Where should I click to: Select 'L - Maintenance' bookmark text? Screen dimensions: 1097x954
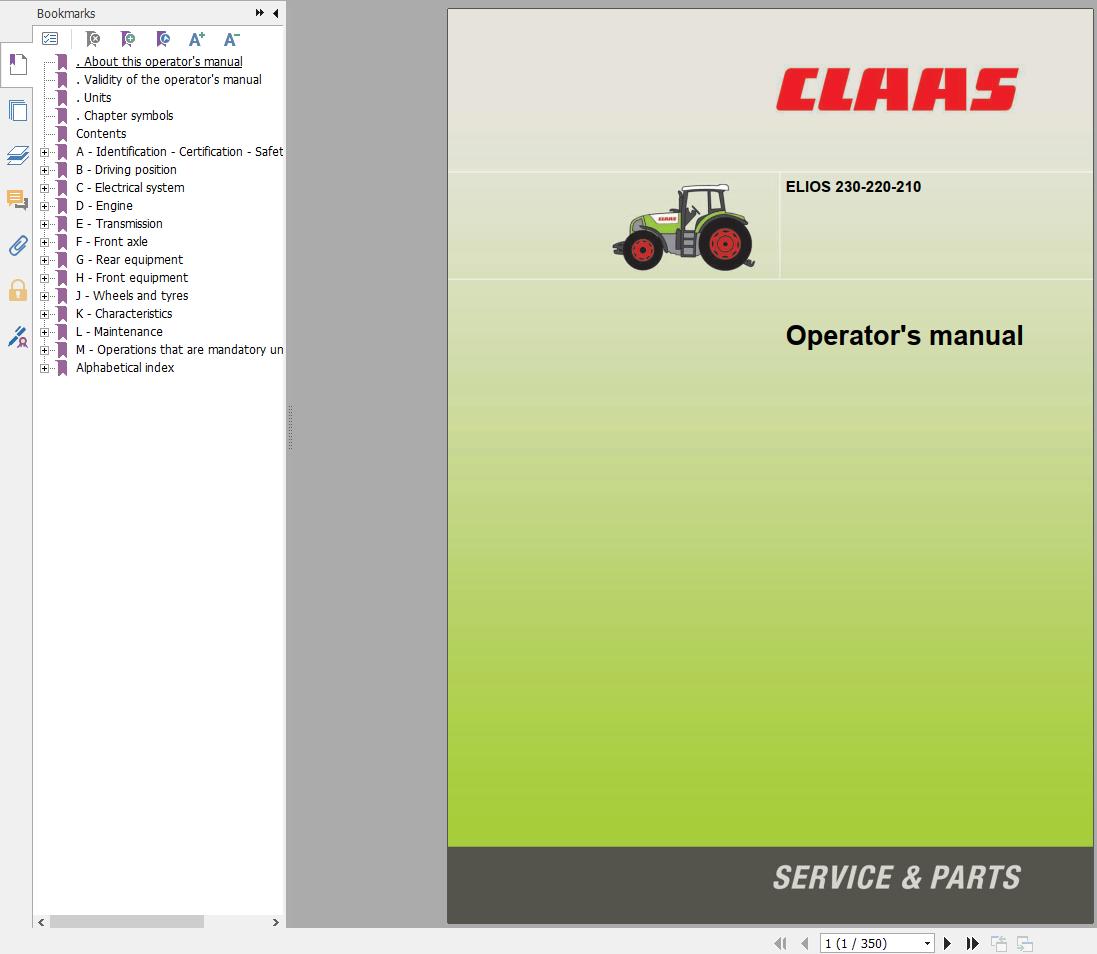tap(120, 332)
